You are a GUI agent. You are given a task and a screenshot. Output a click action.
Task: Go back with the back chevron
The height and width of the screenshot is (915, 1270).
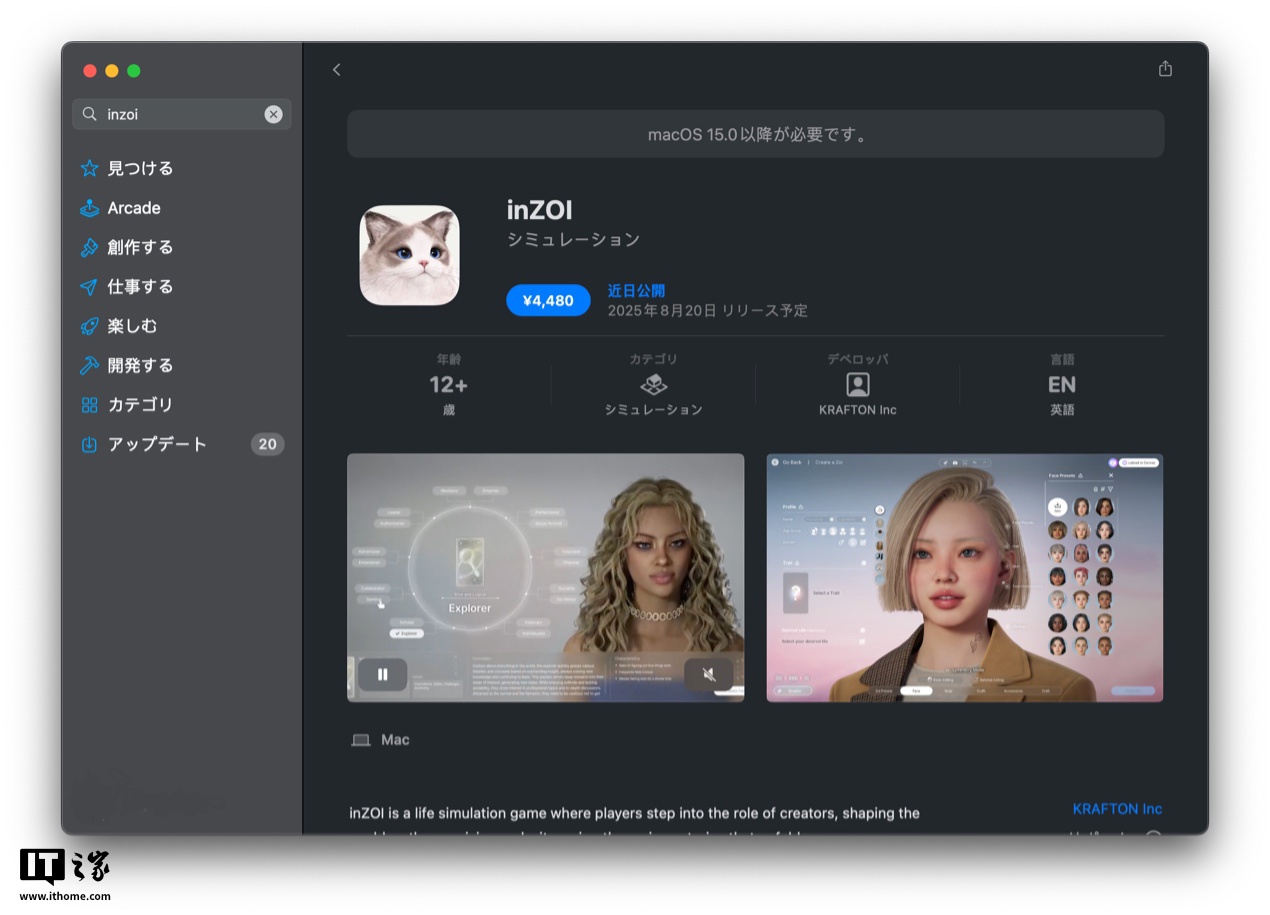(x=336, y=70)
